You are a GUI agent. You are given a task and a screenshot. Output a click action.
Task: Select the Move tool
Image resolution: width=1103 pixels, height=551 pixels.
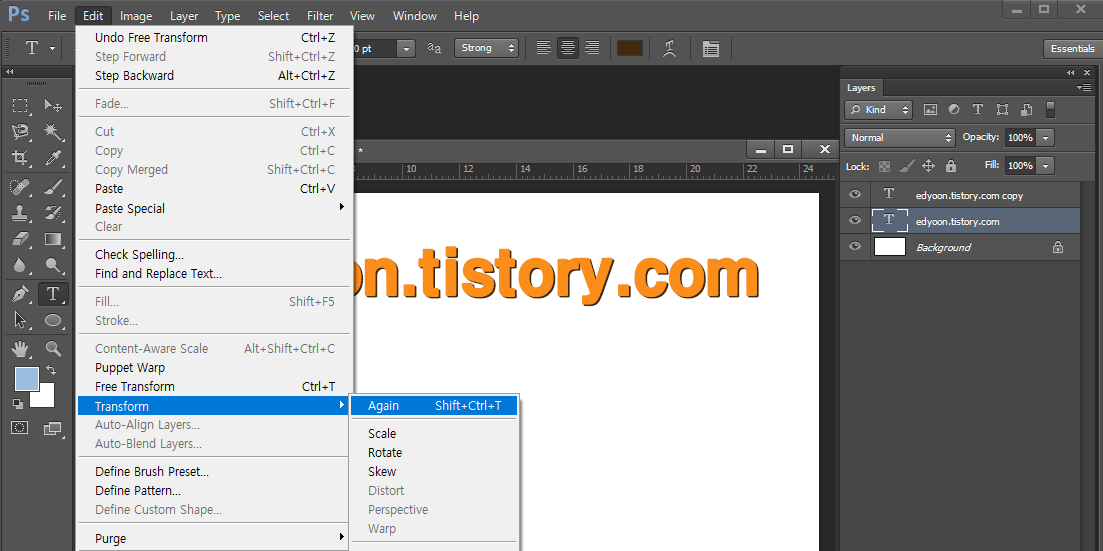tap(53, 106)
